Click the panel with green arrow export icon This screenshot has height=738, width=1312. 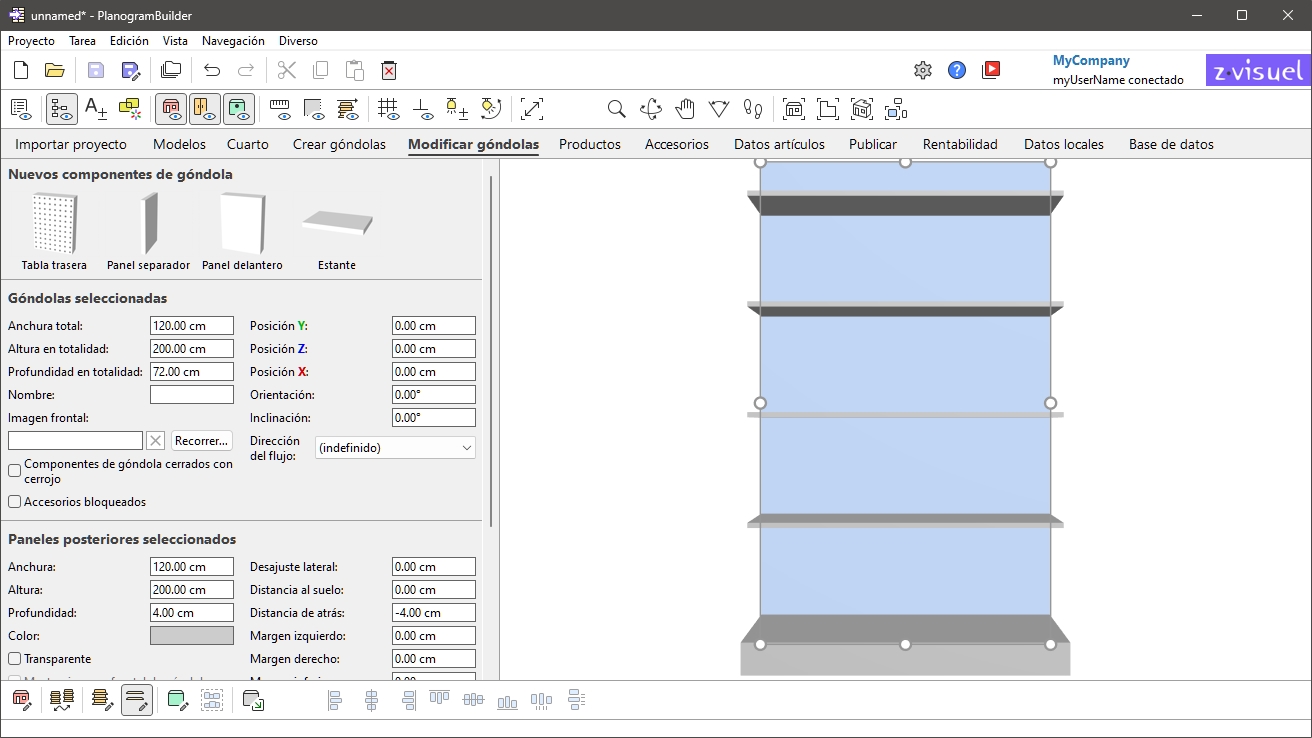coord(253,700)
